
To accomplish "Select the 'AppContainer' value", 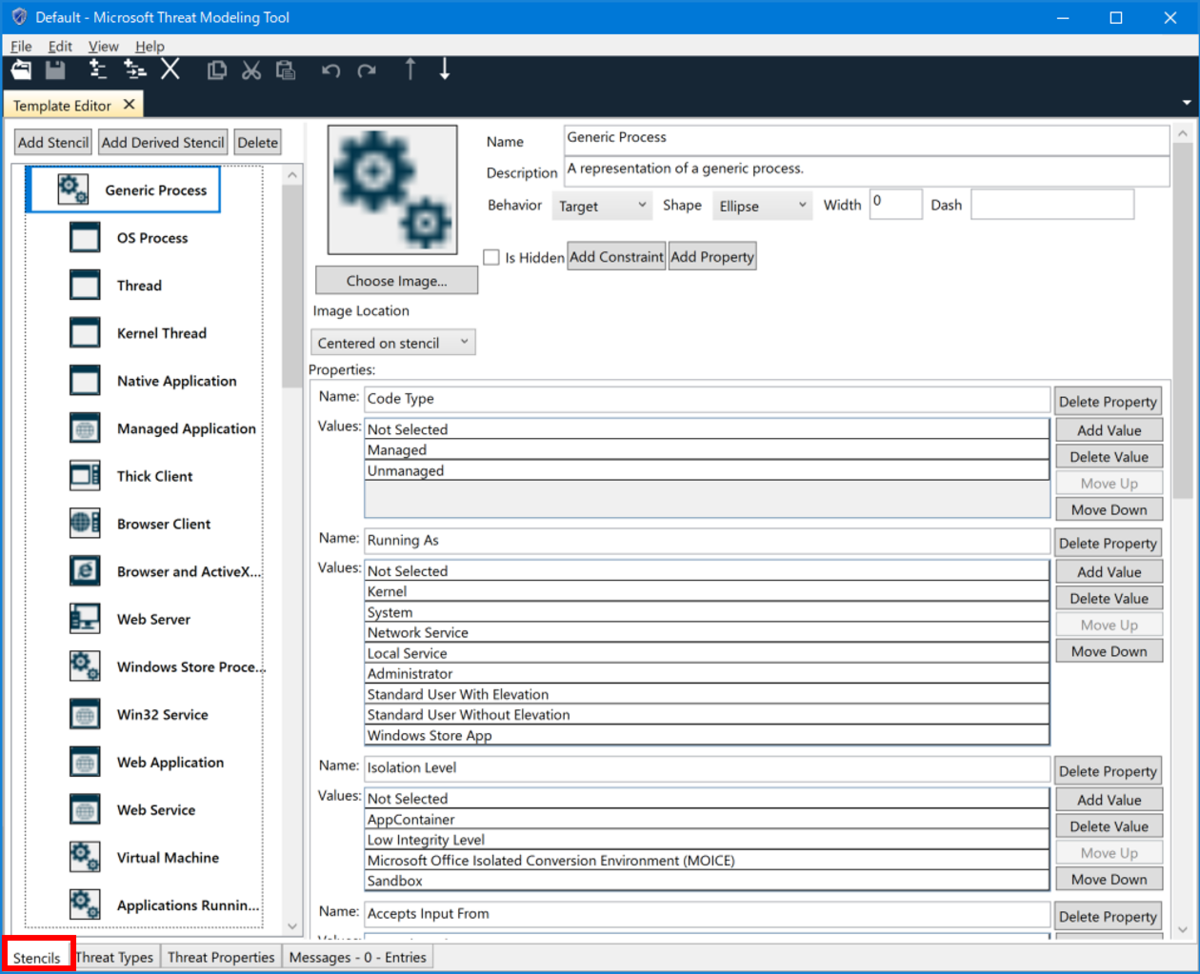I will tap(707, 820).
